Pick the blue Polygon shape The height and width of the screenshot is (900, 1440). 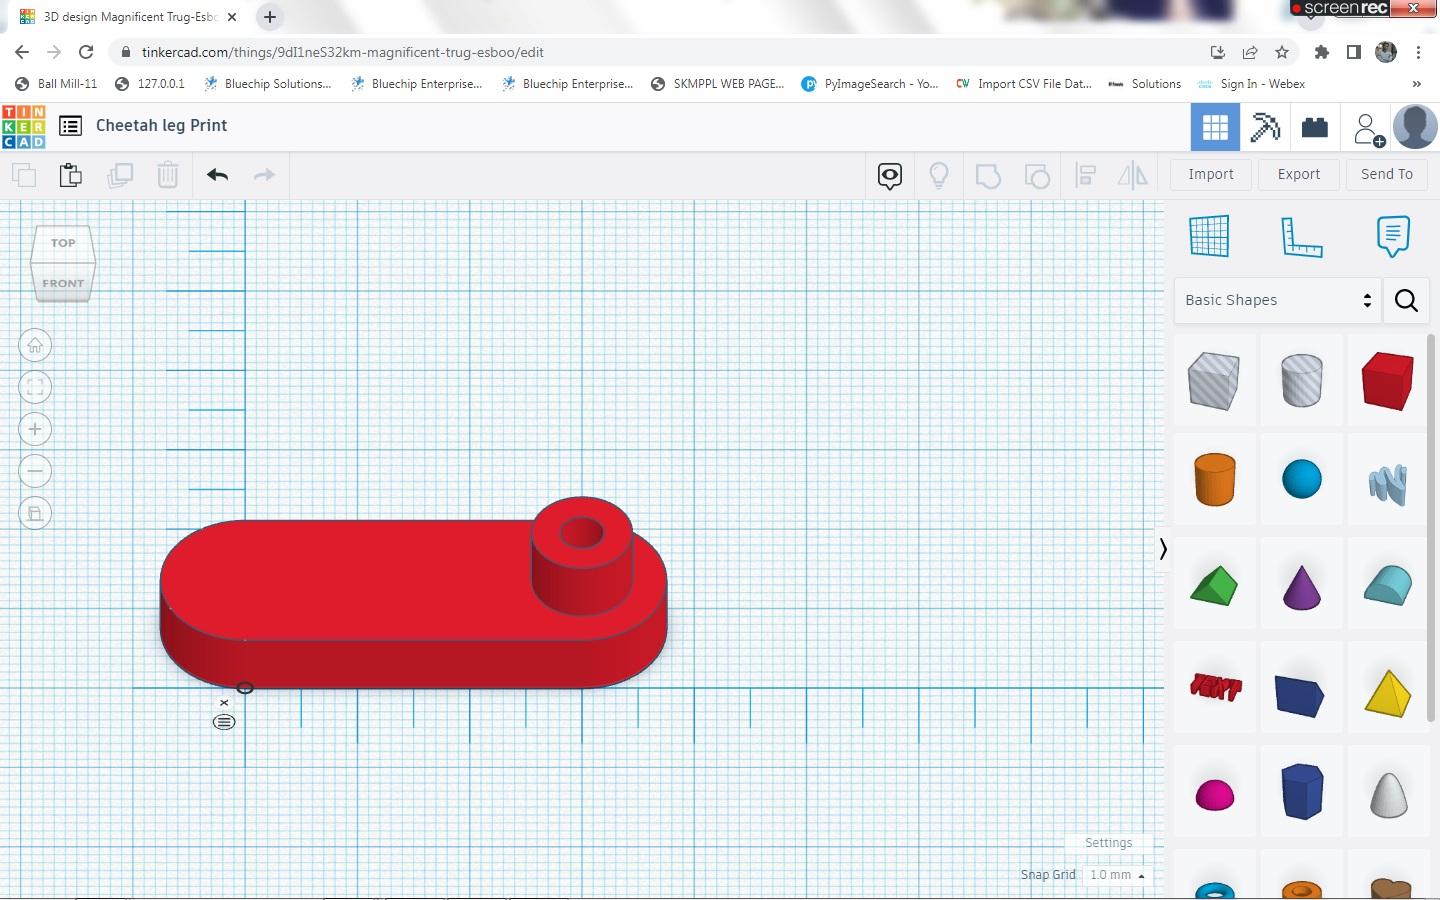click(x=1302, y=791)
